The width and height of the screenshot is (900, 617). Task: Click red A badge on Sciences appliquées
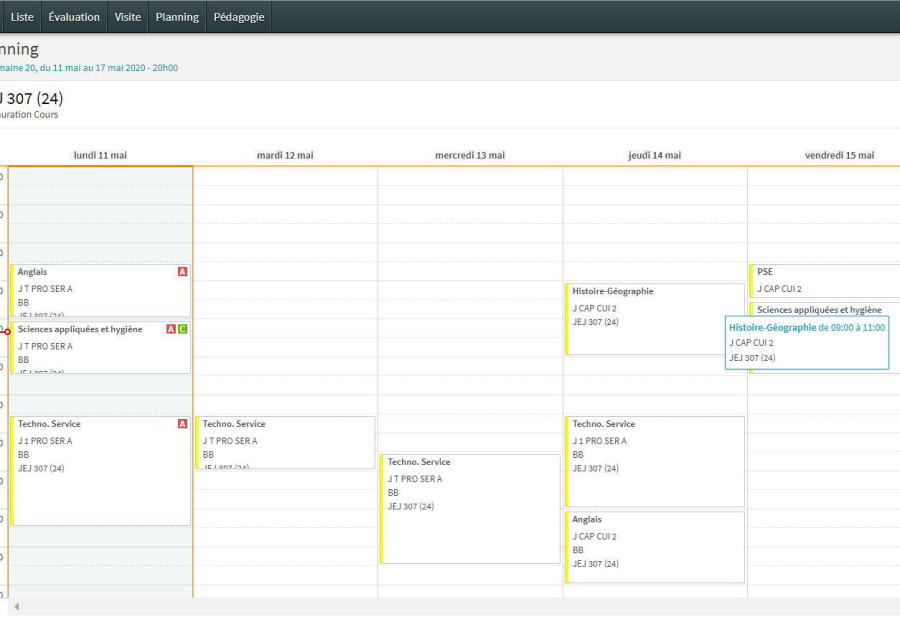[171, 329]
